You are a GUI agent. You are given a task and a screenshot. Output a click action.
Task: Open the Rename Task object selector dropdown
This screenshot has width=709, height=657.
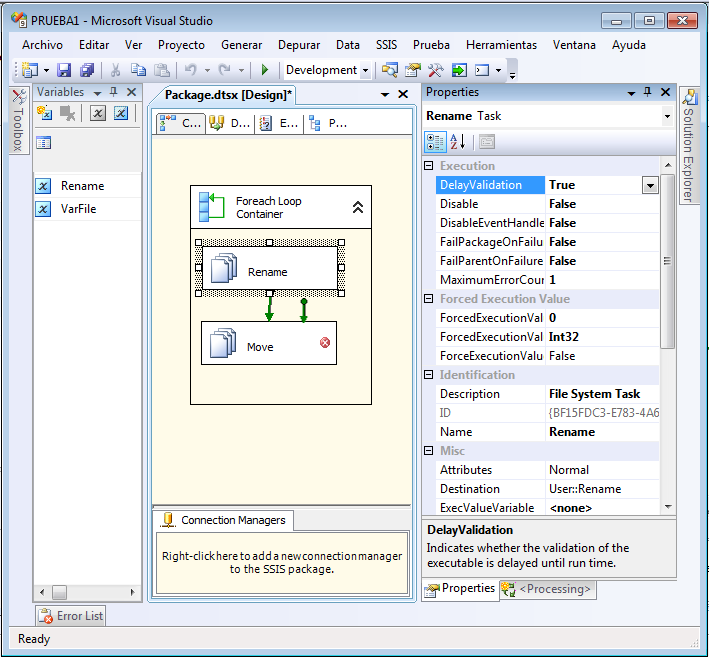pyautogui.click(x=667, y=116)
